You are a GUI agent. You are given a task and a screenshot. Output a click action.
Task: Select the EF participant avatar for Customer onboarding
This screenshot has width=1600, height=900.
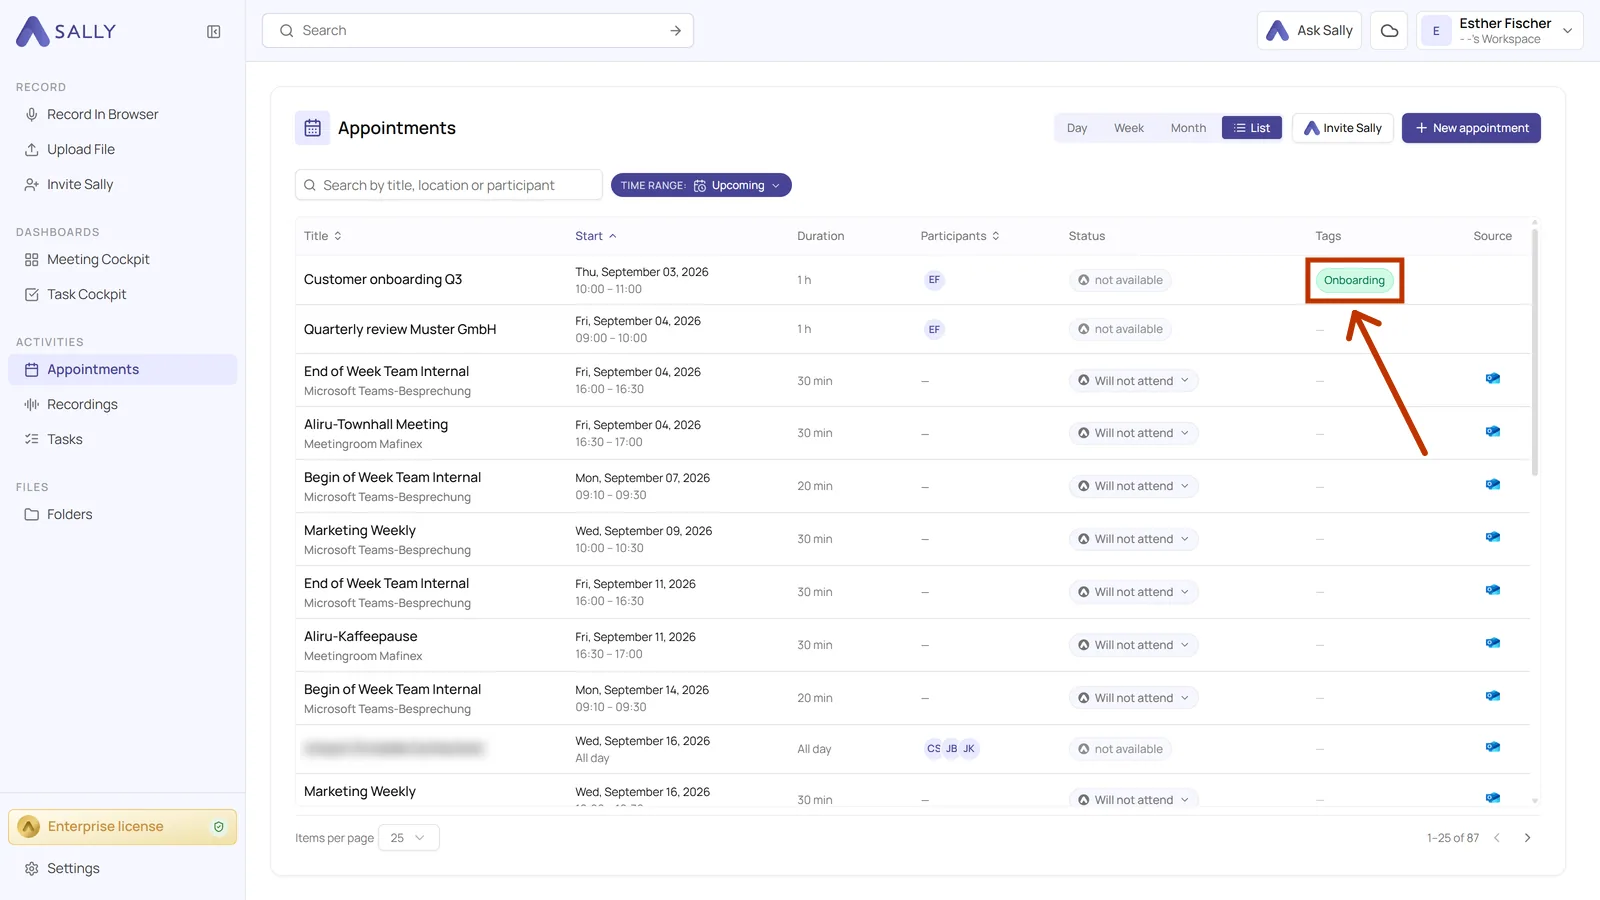tap(934, 280)
